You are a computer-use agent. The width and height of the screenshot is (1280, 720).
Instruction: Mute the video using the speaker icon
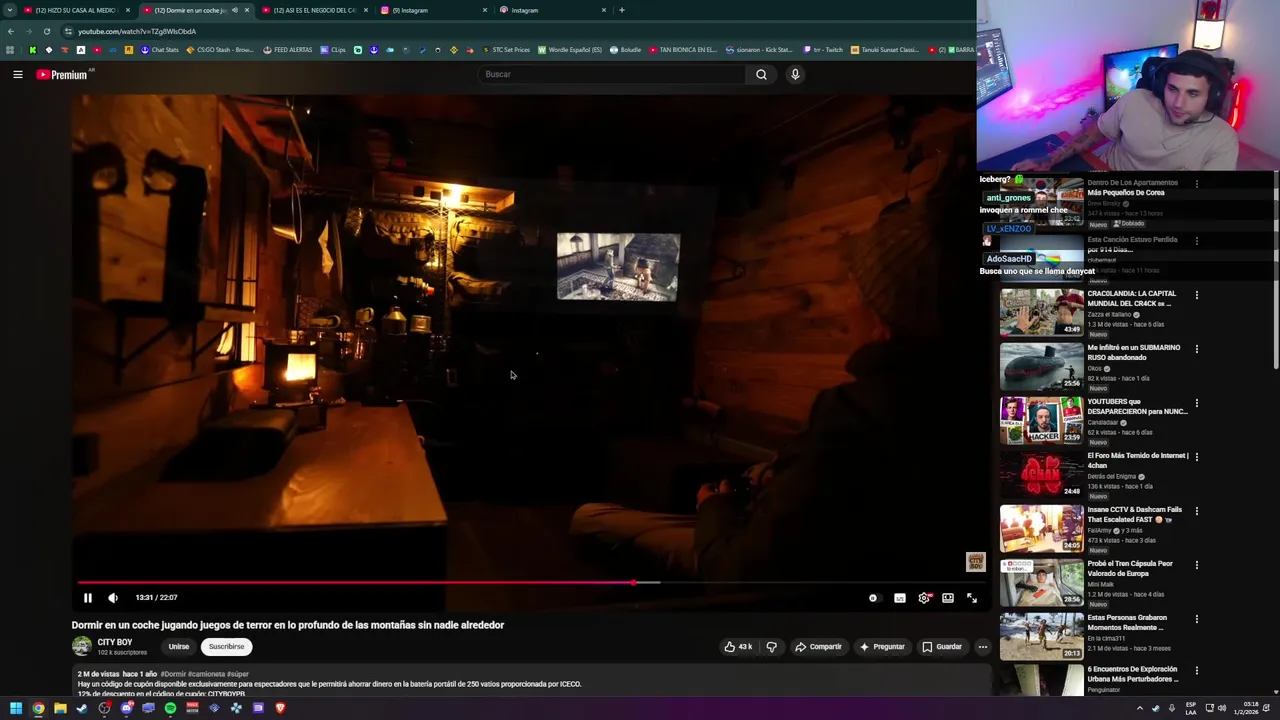[x=113, y=598]
